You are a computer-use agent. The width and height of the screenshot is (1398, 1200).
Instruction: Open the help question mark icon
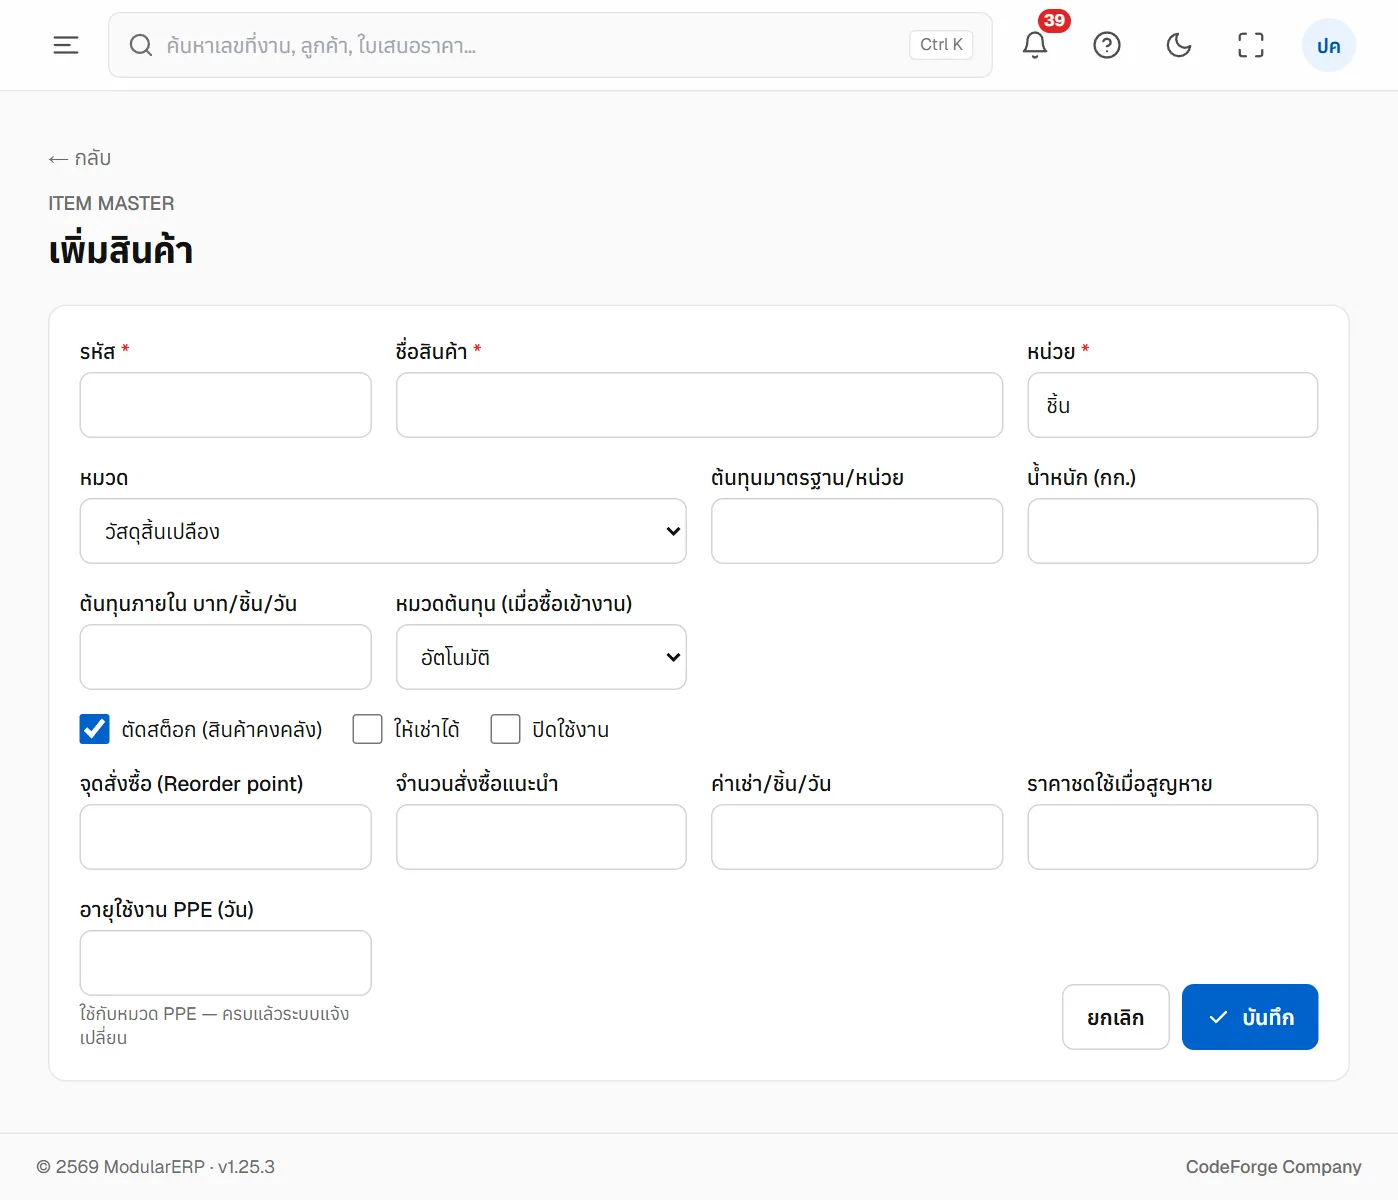pos(1107,45)
